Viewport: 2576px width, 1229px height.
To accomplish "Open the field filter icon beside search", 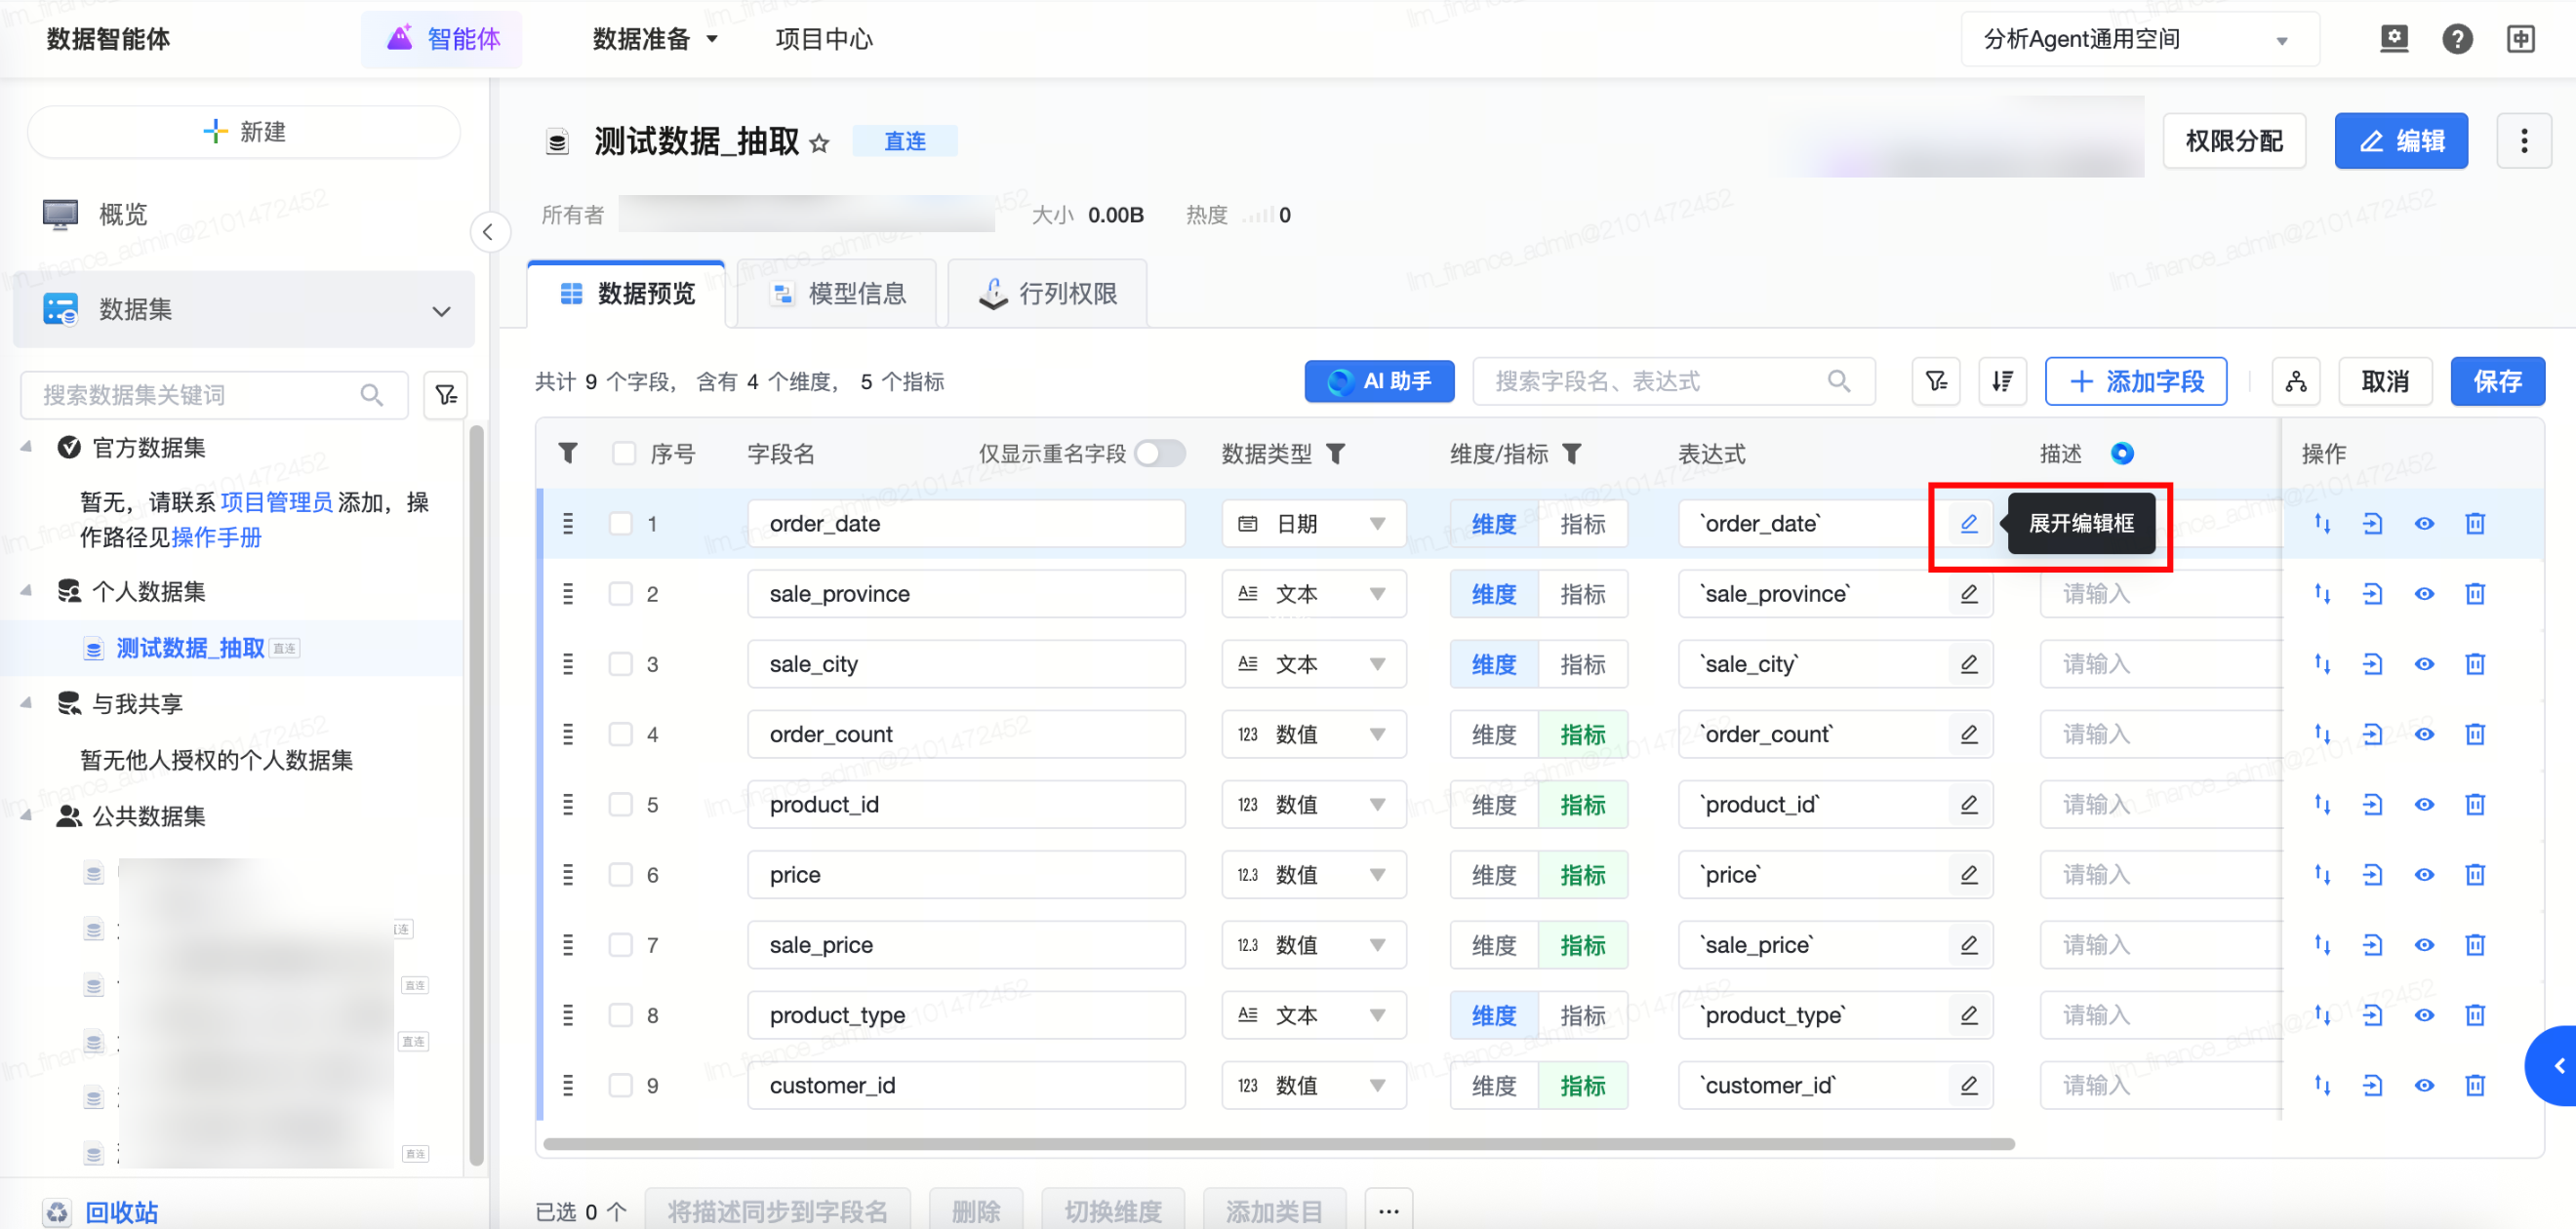I will pyautogui.click(x=1936, y=381).
